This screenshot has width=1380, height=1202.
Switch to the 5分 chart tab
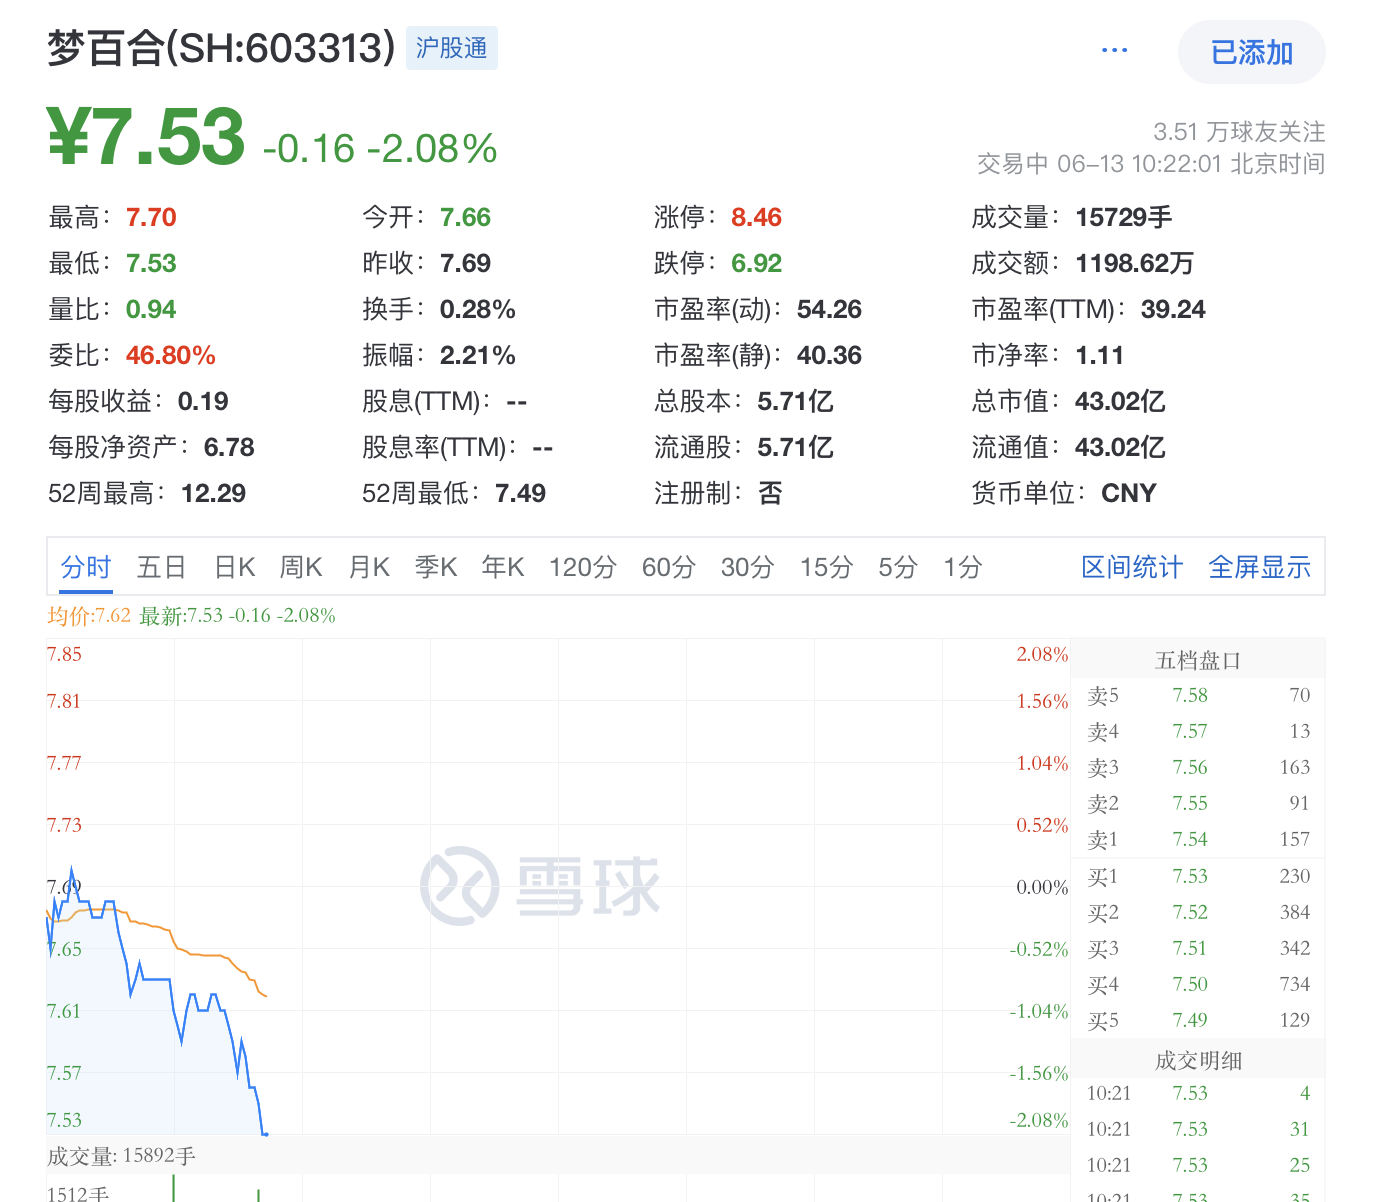tap(898, 568)
